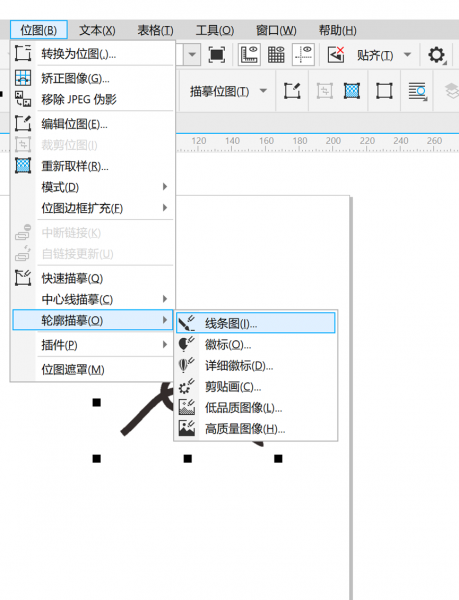Choose 高质量图像(H) trace option
Image resolution: width=459 pixels, height=600 pixels.
(256, 429)
